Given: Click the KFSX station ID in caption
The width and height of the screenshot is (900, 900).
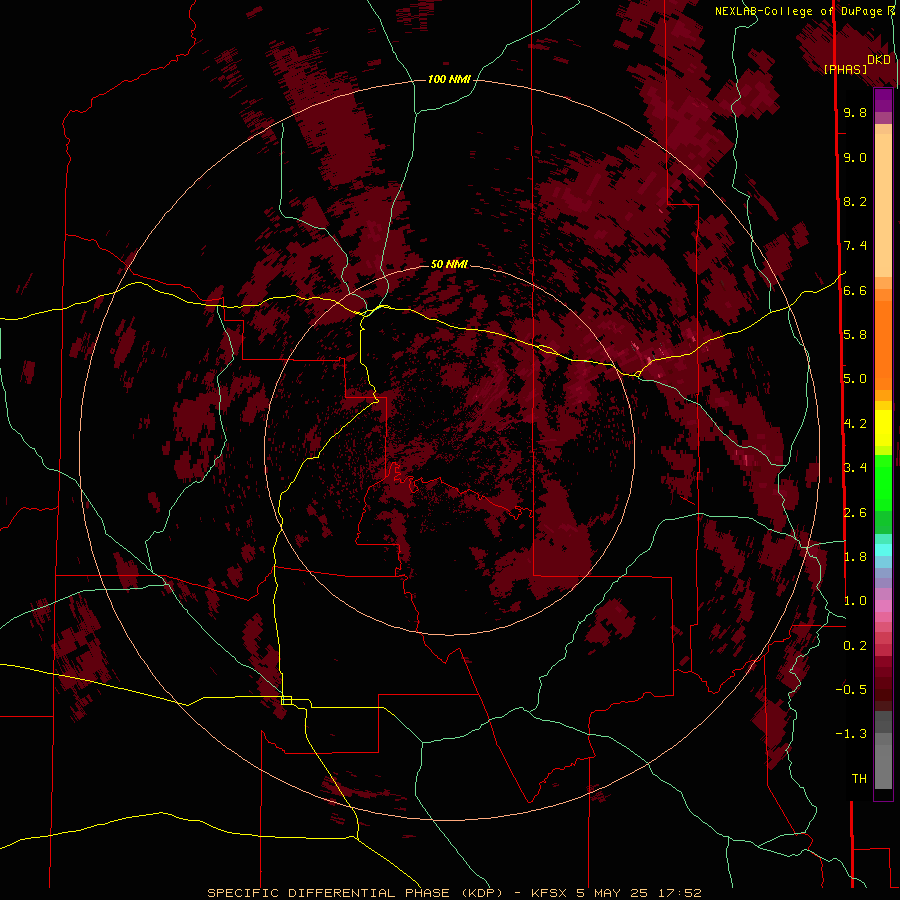Looking at the screenshot, I should [548, 893].
